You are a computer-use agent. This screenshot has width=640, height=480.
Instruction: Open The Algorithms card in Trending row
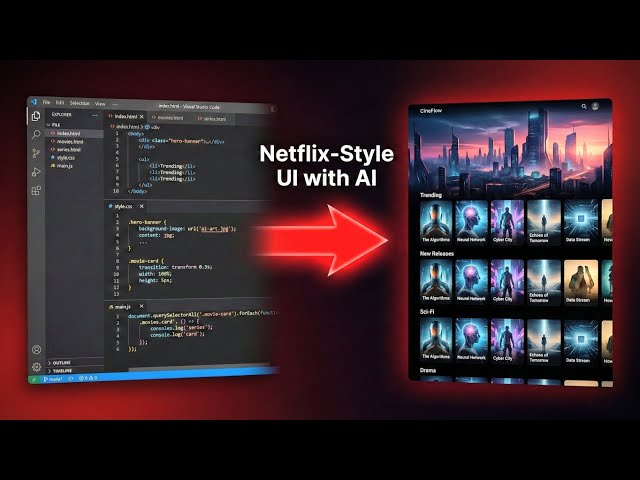coord(436,222)
